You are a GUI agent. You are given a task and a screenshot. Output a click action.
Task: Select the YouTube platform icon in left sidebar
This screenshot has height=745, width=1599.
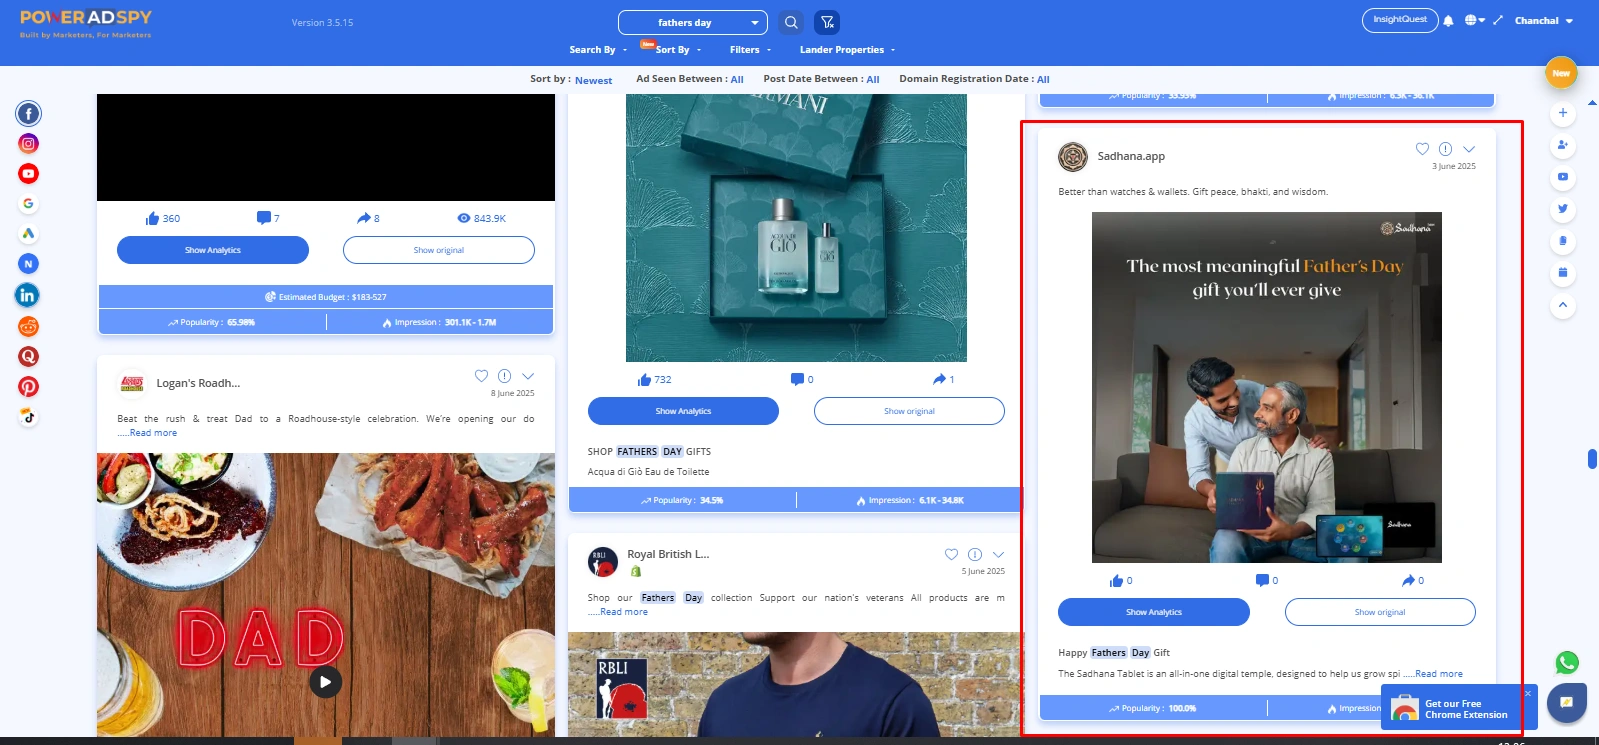(x=28, y=174)
